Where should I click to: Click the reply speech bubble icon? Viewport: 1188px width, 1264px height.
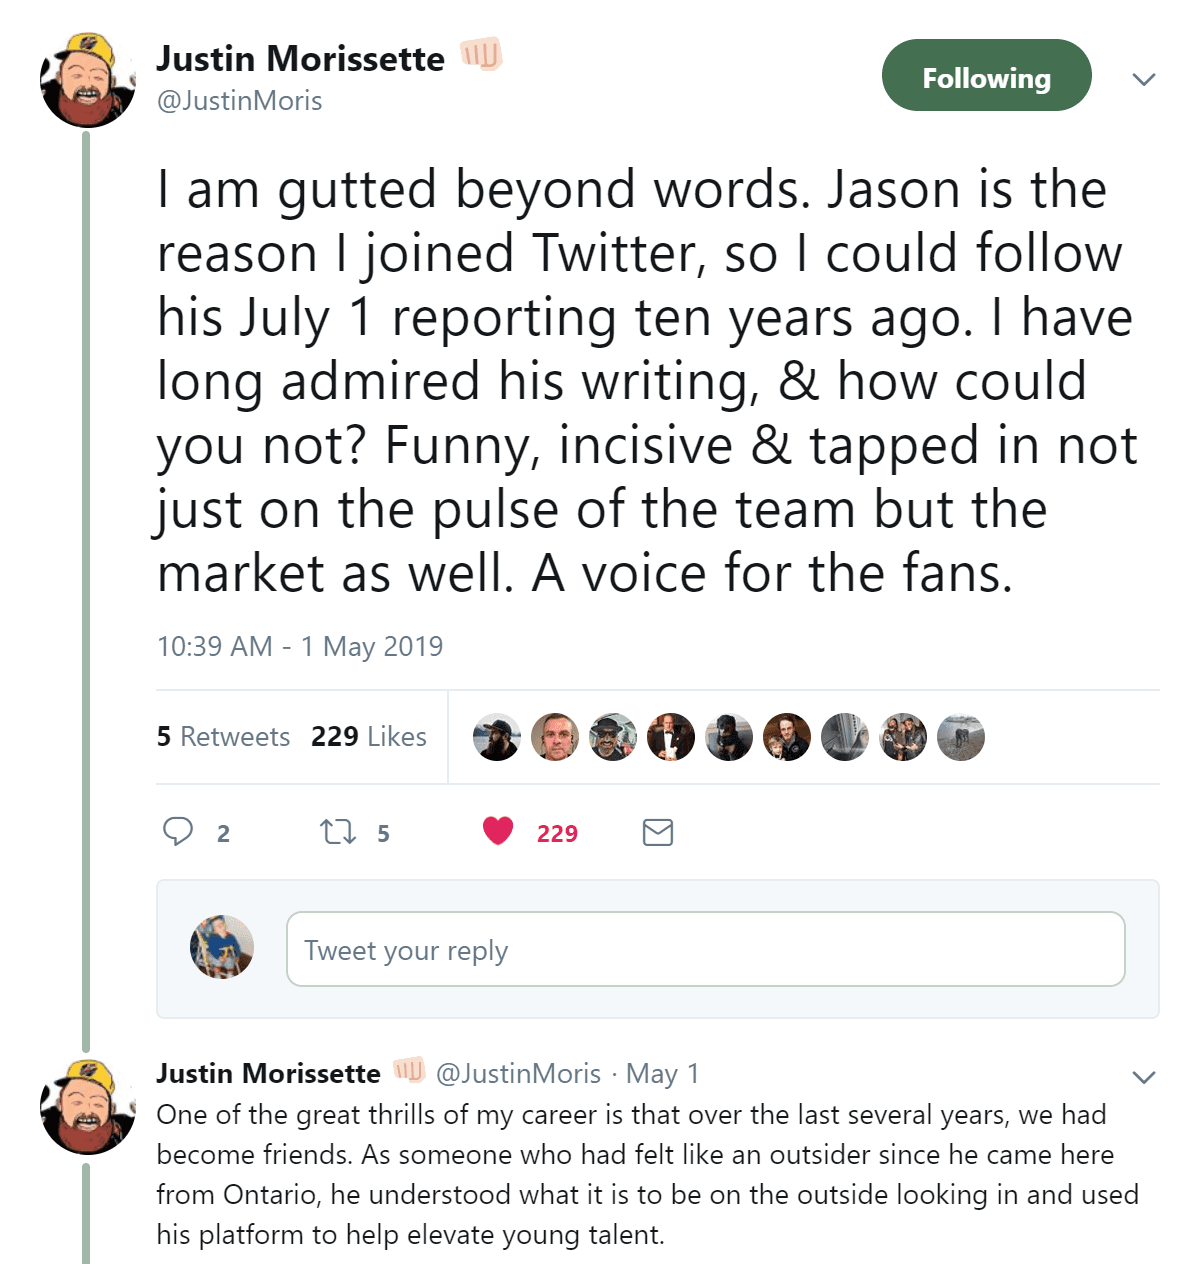click(178, 832)
